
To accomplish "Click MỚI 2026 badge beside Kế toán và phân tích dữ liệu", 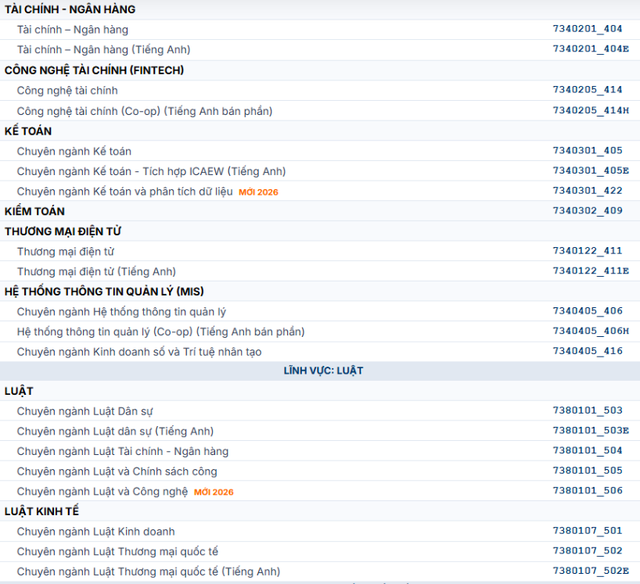I will click(x=258, y=192).
